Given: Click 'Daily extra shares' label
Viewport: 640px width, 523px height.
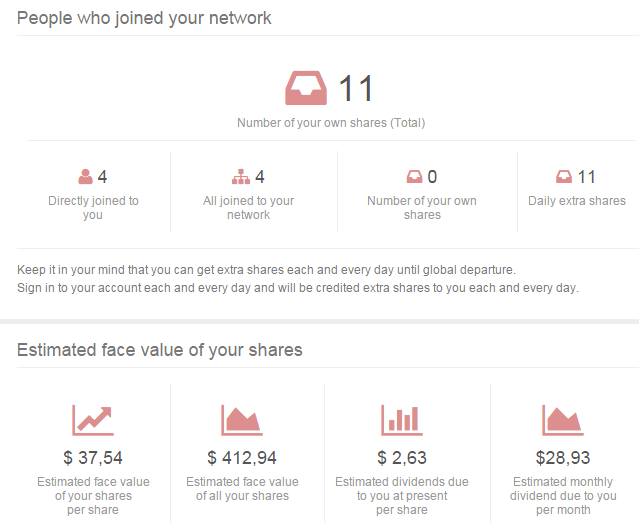Looking at the screenshot, I should (577, 200).
